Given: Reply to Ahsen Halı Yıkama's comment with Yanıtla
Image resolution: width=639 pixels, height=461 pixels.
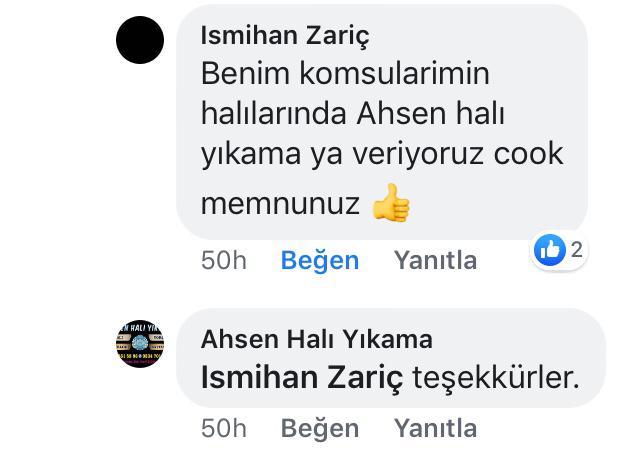Looking at the screenshot, I should [x=435, y=428].
